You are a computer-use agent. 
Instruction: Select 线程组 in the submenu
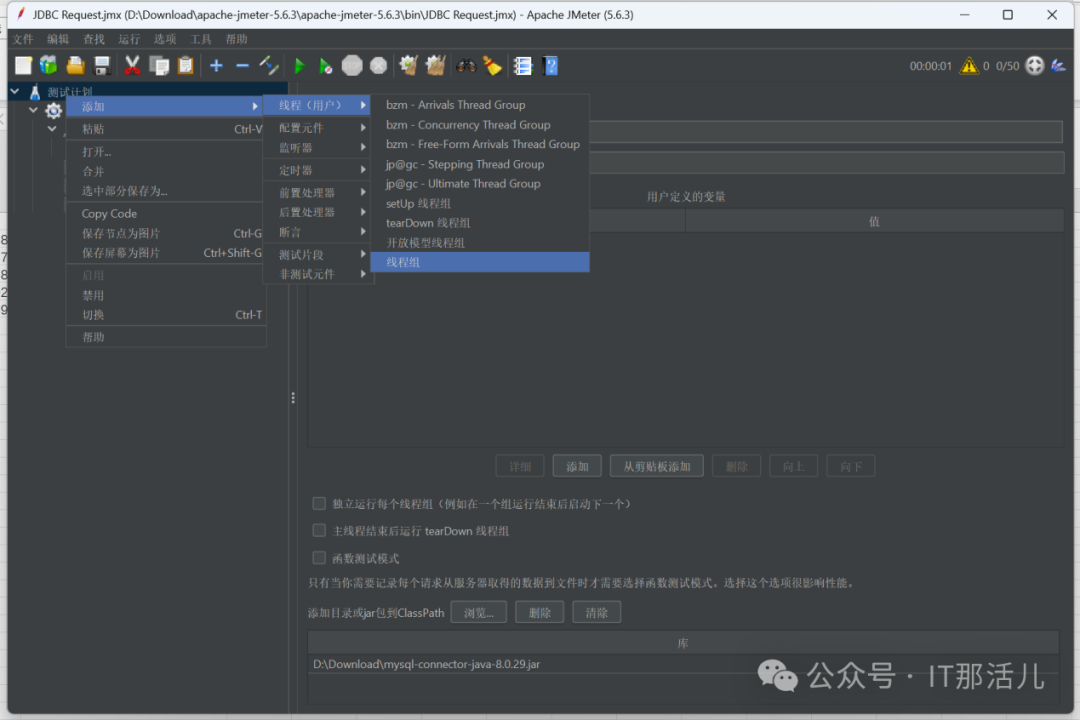480,262
